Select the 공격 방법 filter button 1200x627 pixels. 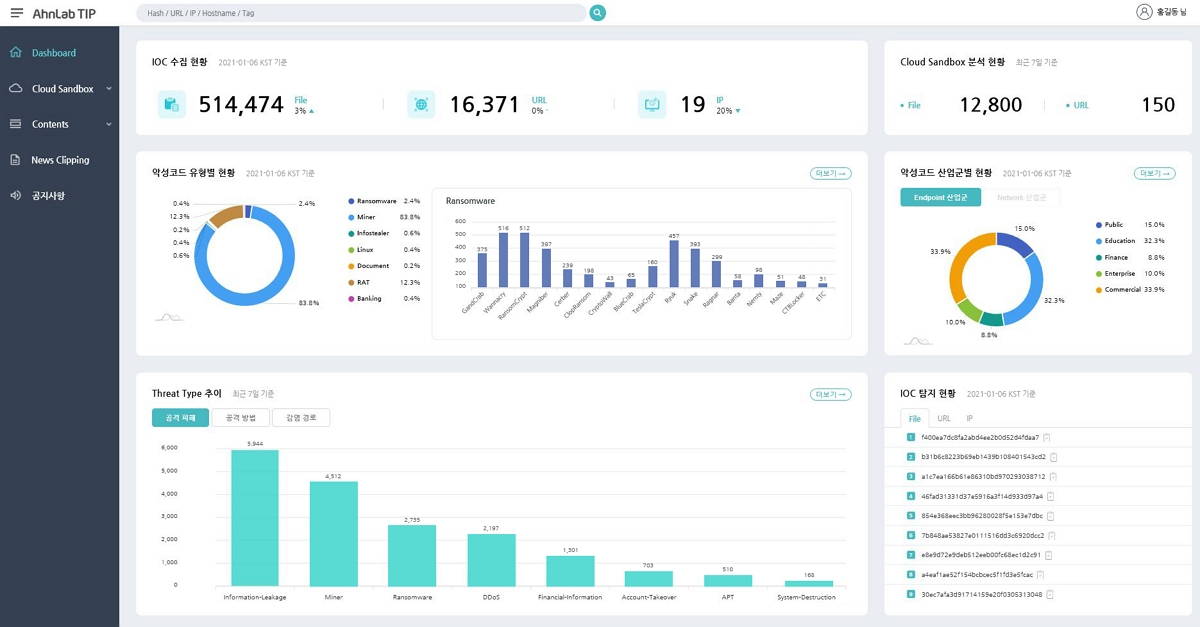pyautogui.click(x=240, y=418)
